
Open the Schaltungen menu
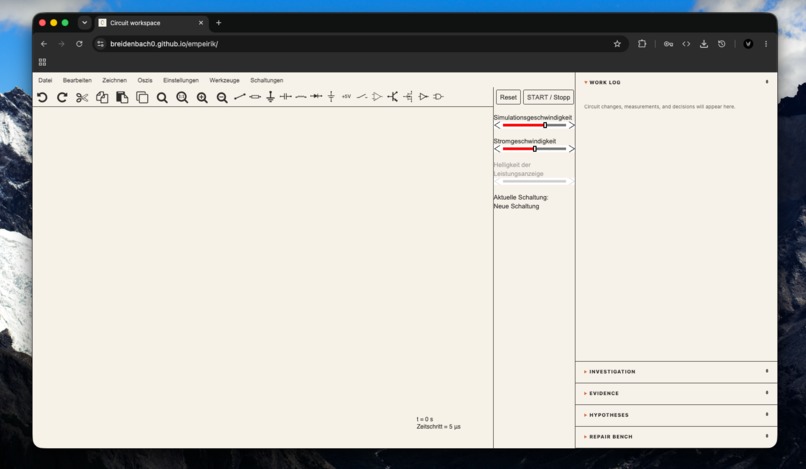(267, 81)
